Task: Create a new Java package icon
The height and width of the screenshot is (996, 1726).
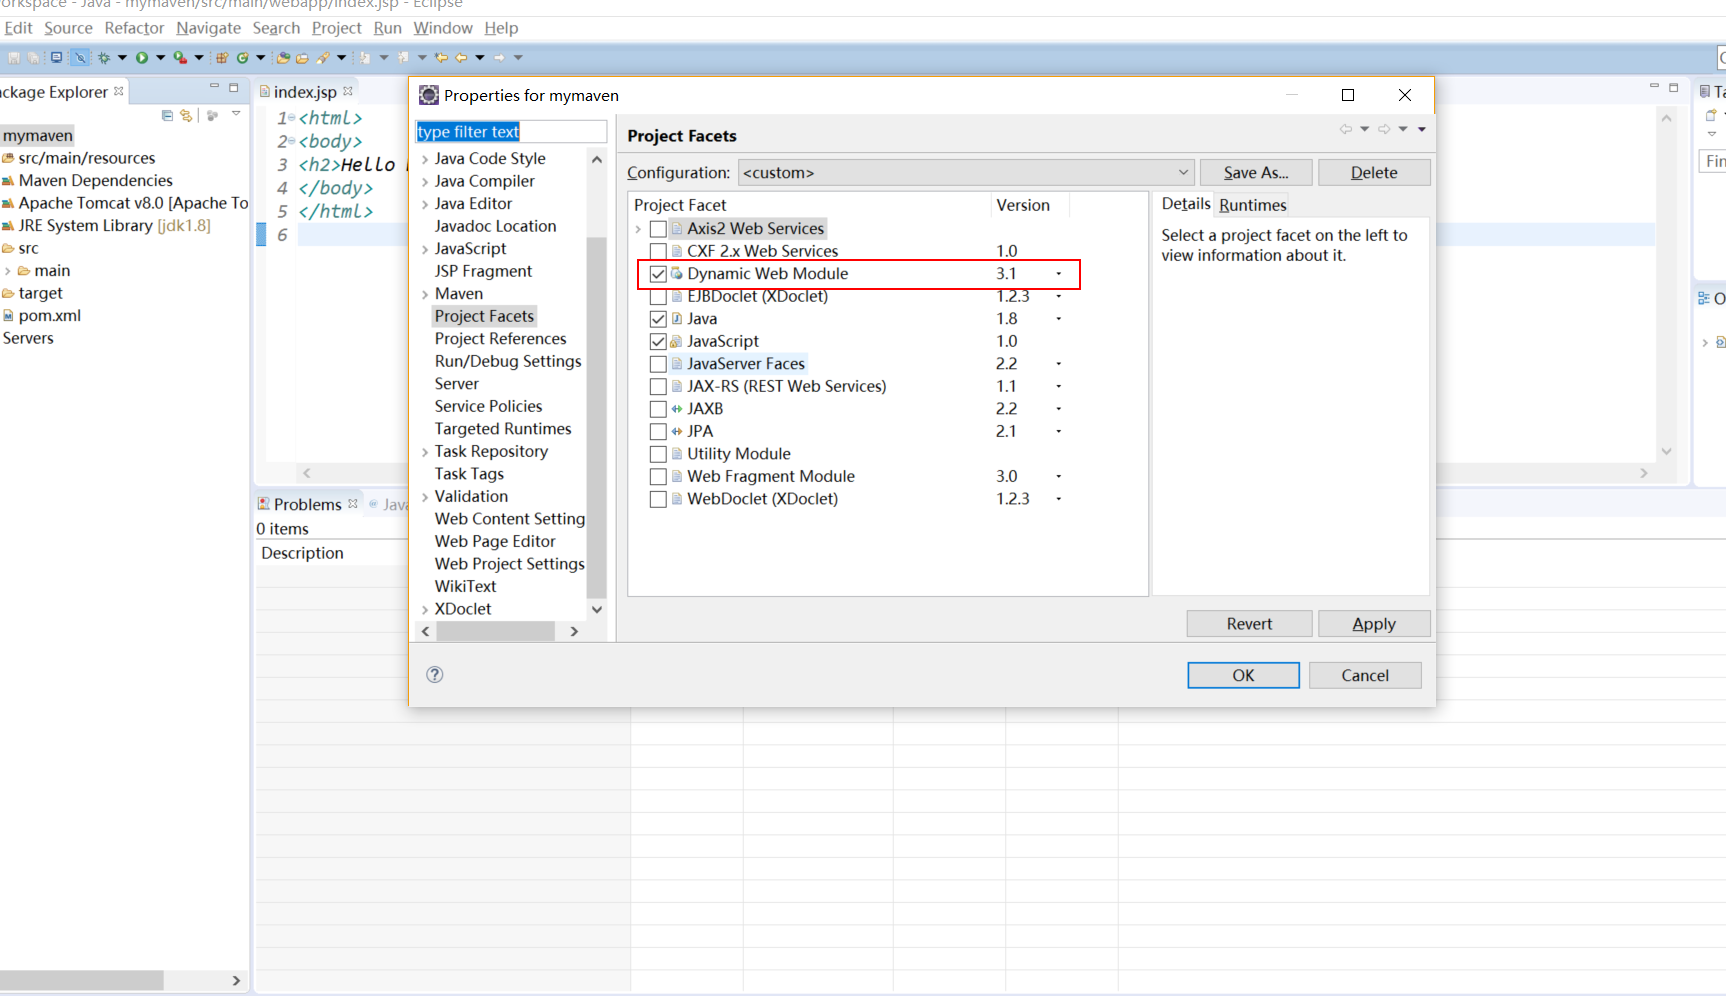Action: (222, 57)
